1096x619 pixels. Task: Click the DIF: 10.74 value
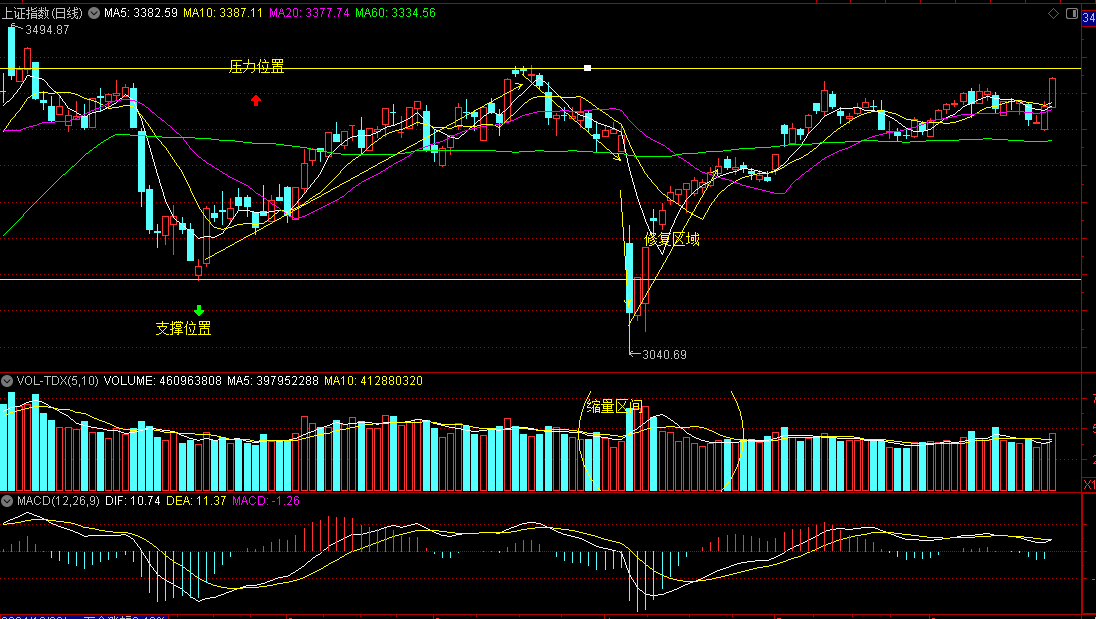click(x=133, y=501)
